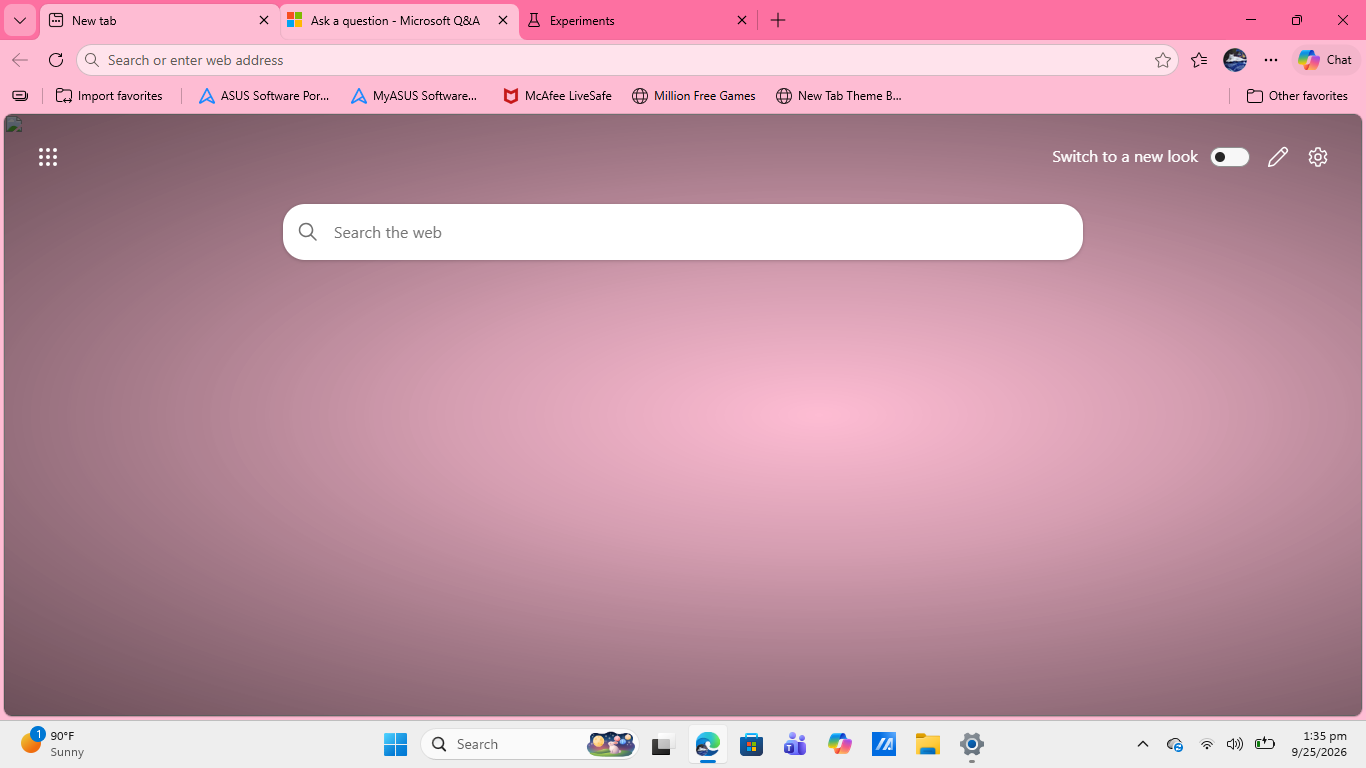Close the Experiments tab
The image size is (1366, 768).
click(742, 20)
